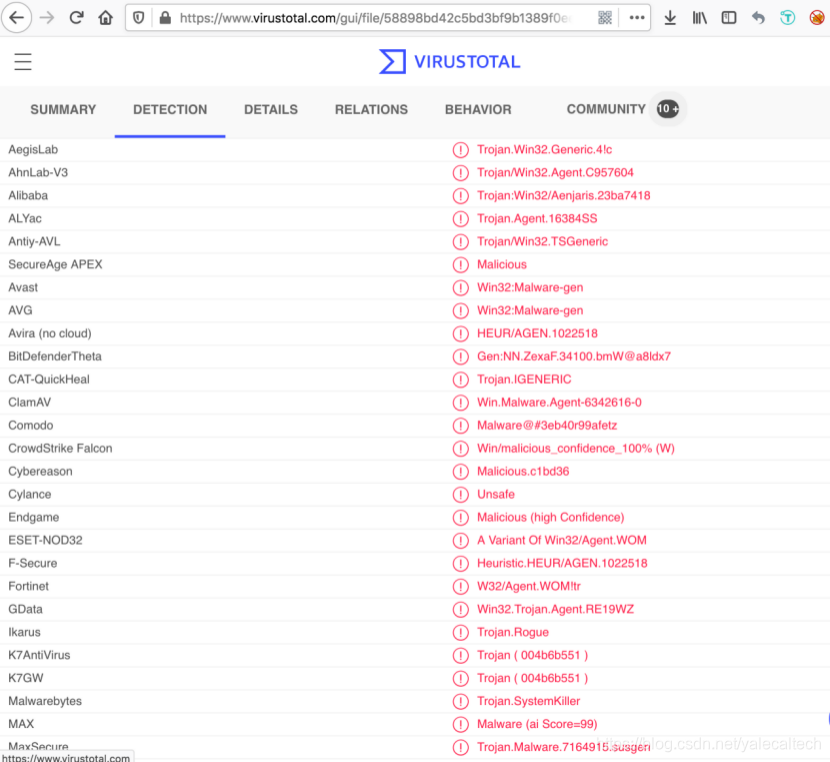This screenshot has height=762, width=830.
Task: Open the browser home page icon
Action: coord(106,18)
